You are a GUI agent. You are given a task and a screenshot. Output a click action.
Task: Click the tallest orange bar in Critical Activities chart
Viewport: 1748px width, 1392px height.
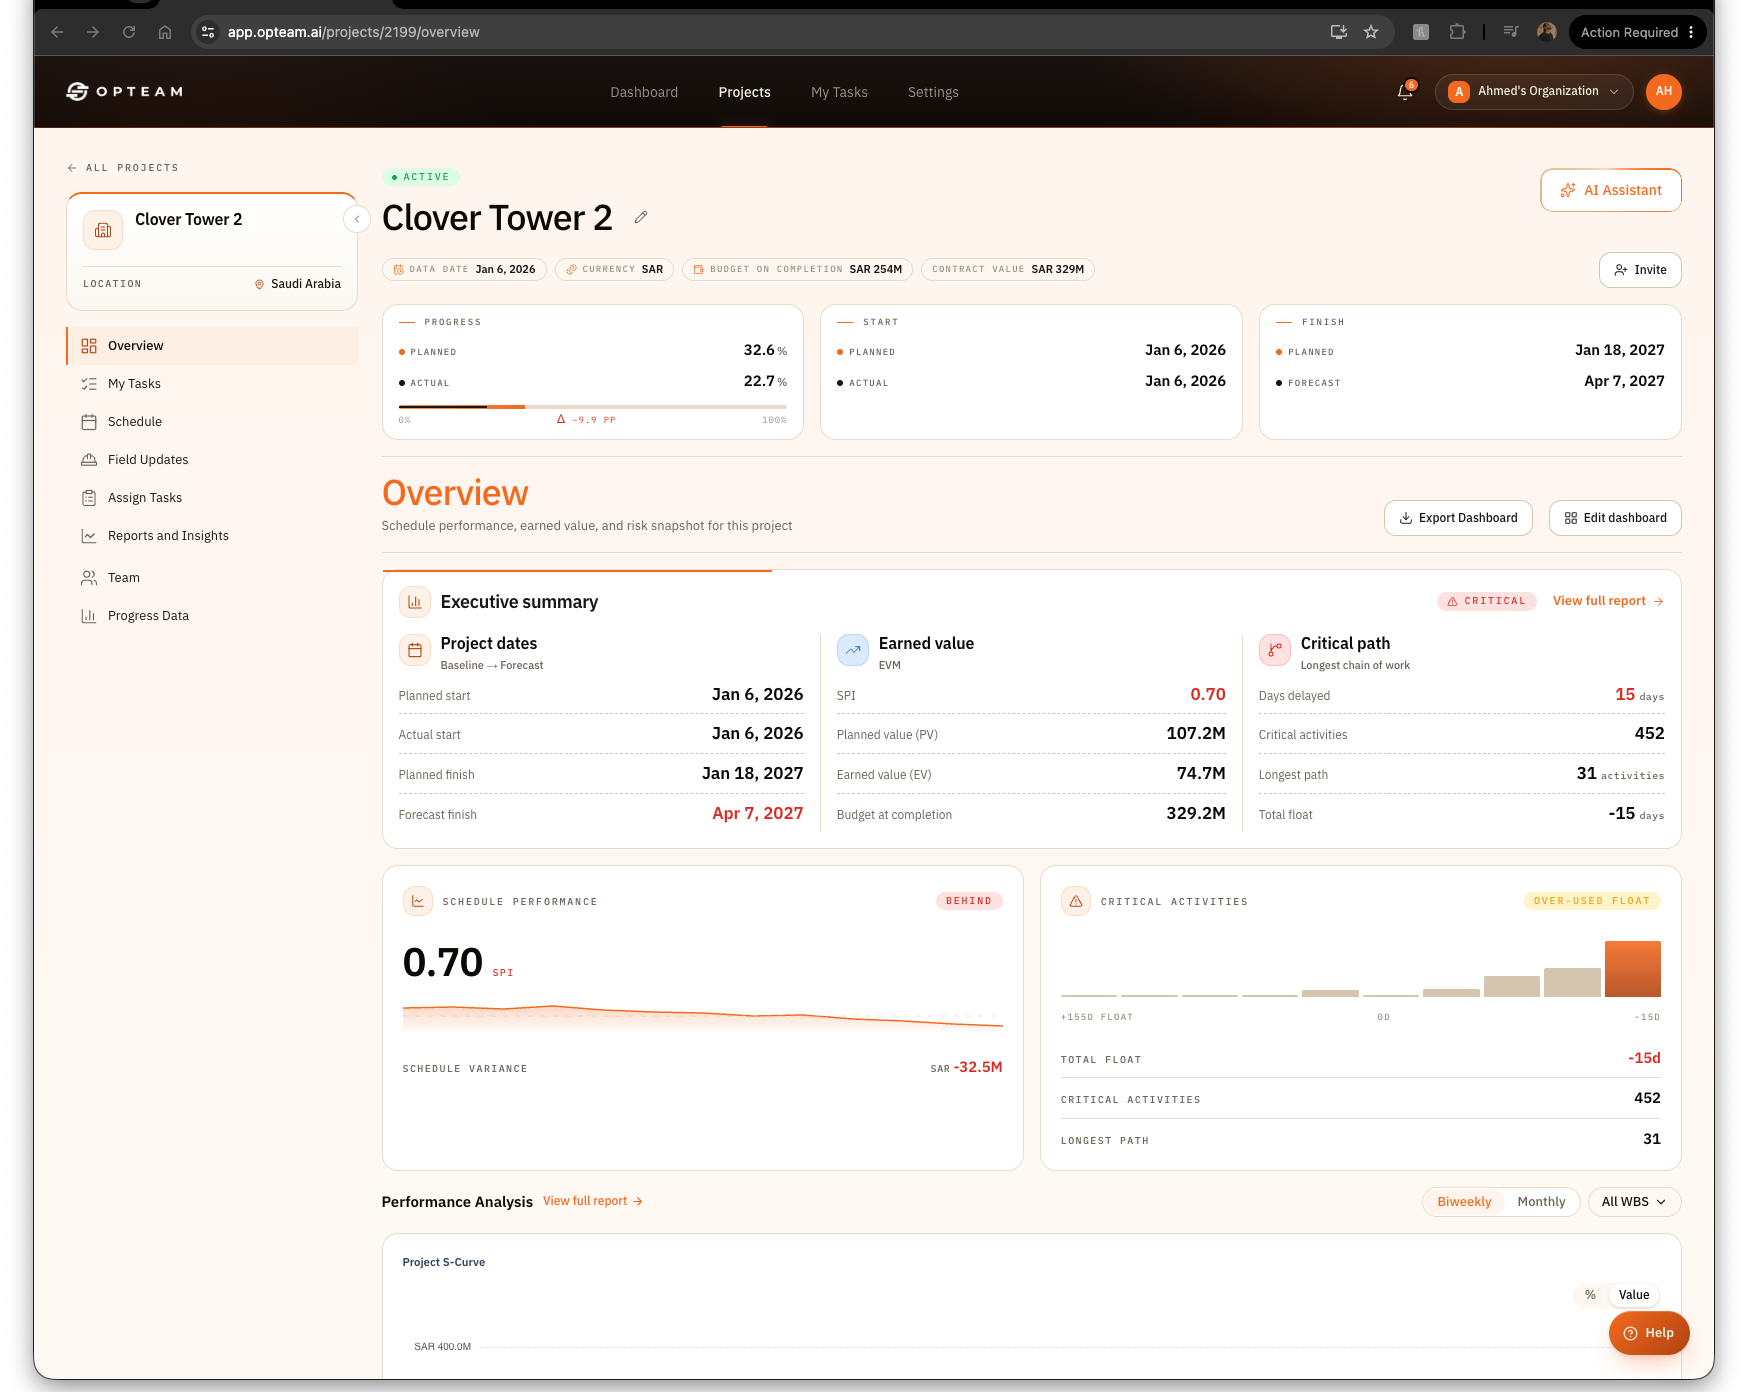tap(1632, 969)
